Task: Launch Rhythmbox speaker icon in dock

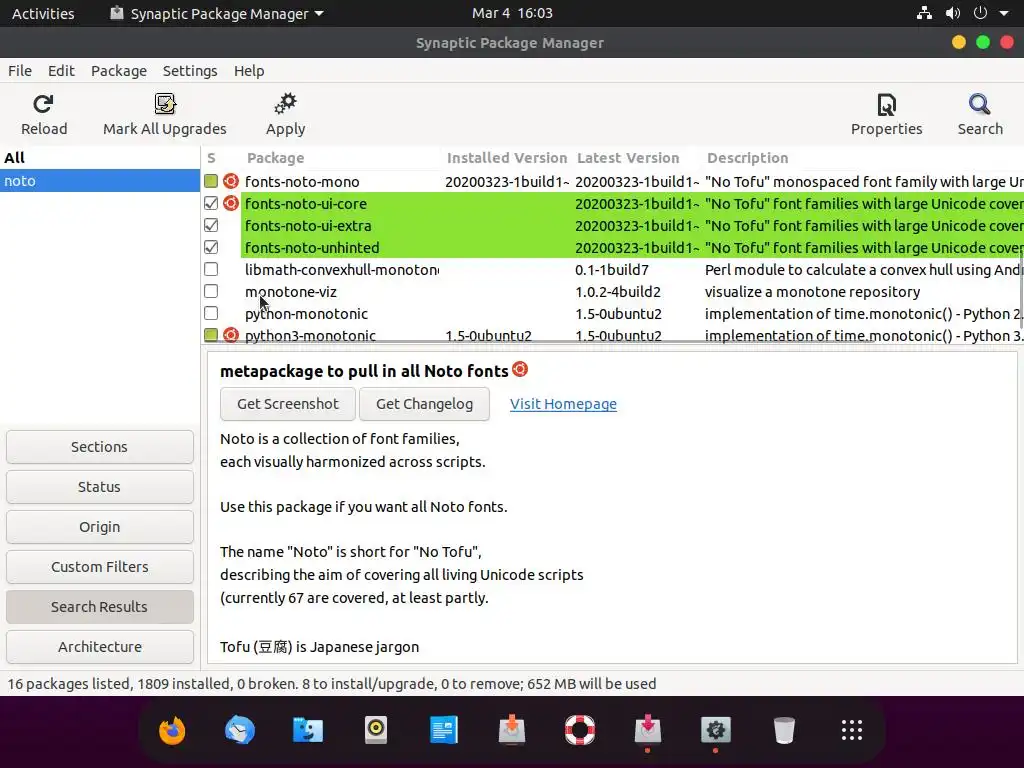Action: coord(376,730)
